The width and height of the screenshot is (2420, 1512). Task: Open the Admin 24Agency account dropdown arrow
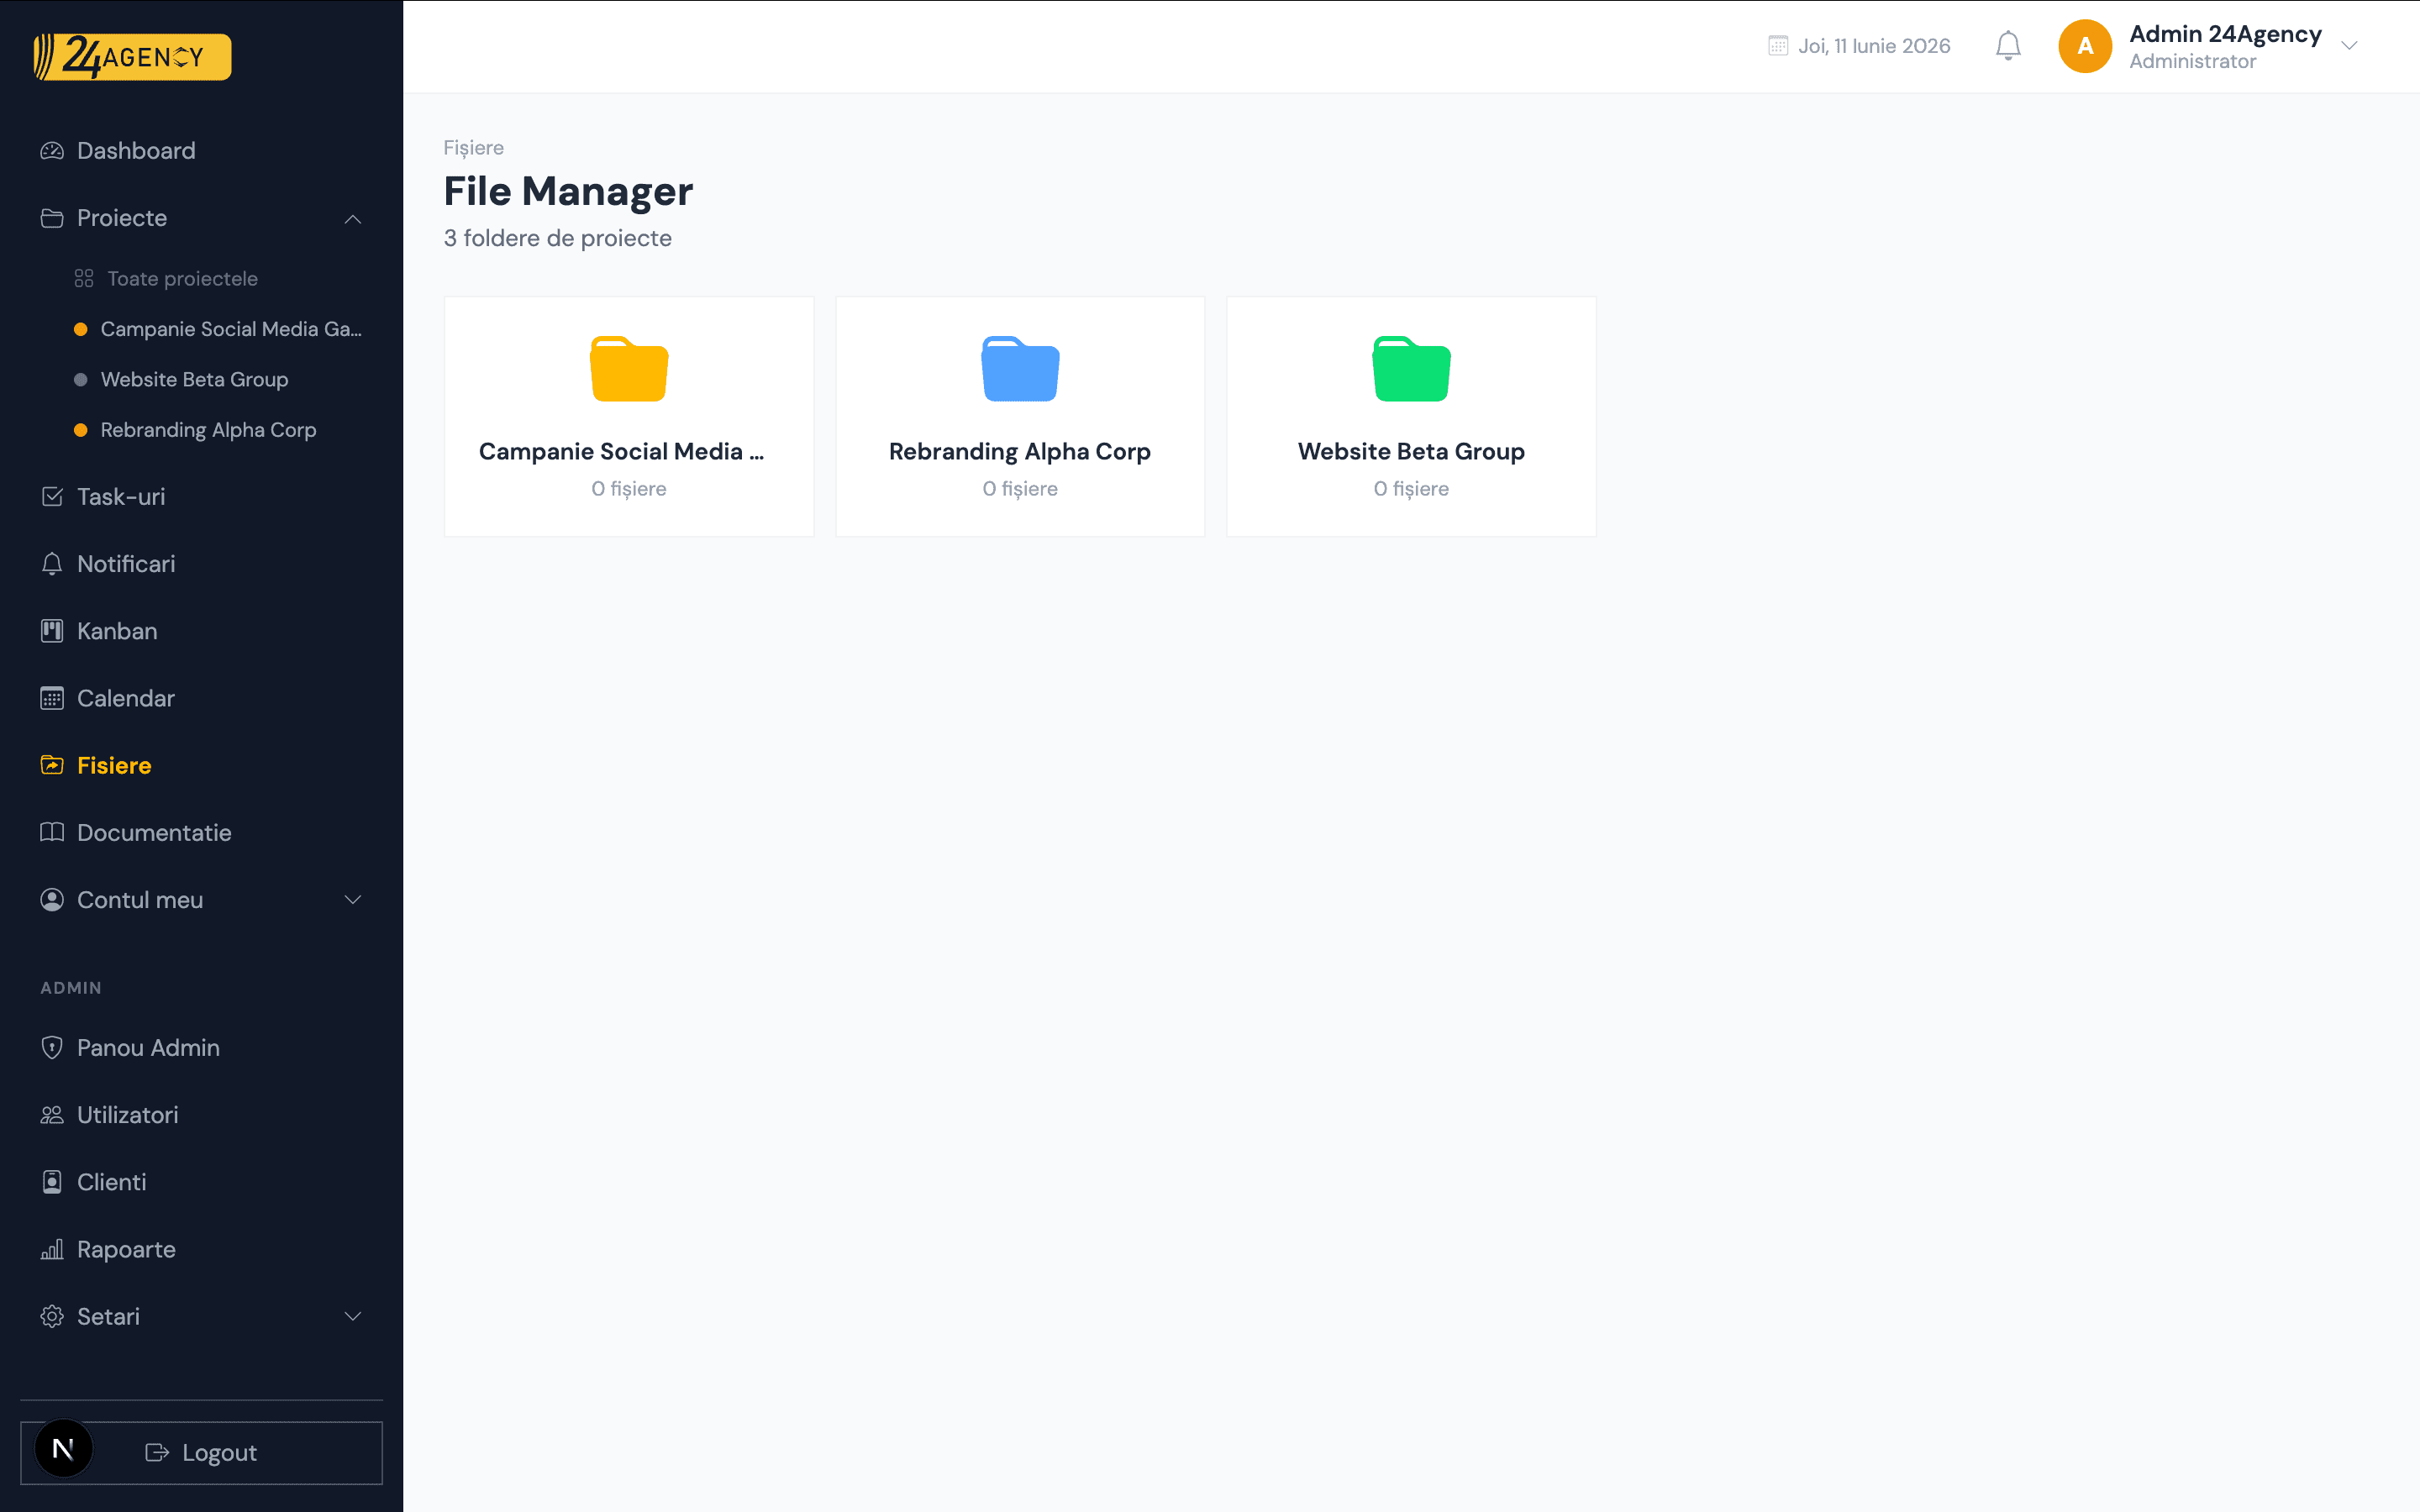click(x=2350, y=46)
